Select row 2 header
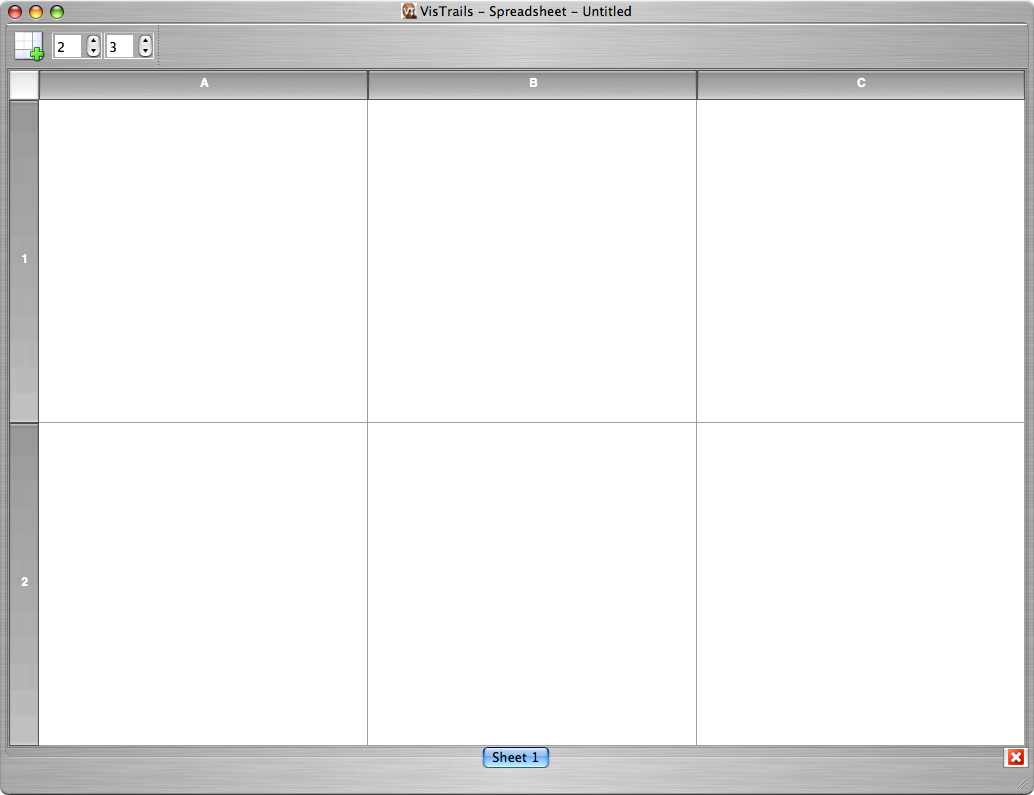Image resolution: width=1034 pixels, height=795 pixels. tap(24, 583)
